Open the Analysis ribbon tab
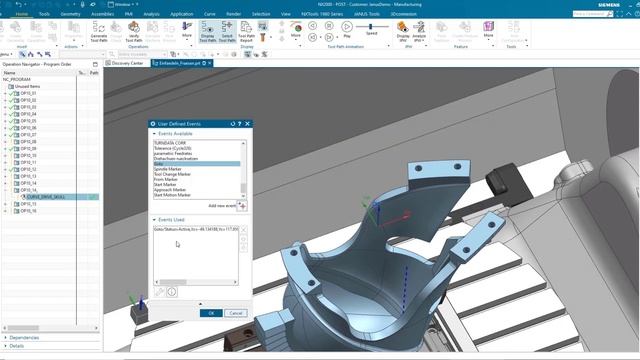Screen dimensions: 640x360 point(151,14)
